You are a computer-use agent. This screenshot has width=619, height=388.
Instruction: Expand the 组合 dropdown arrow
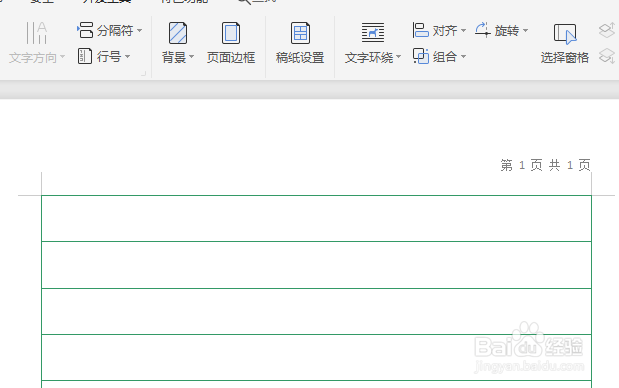click(463, 57)
